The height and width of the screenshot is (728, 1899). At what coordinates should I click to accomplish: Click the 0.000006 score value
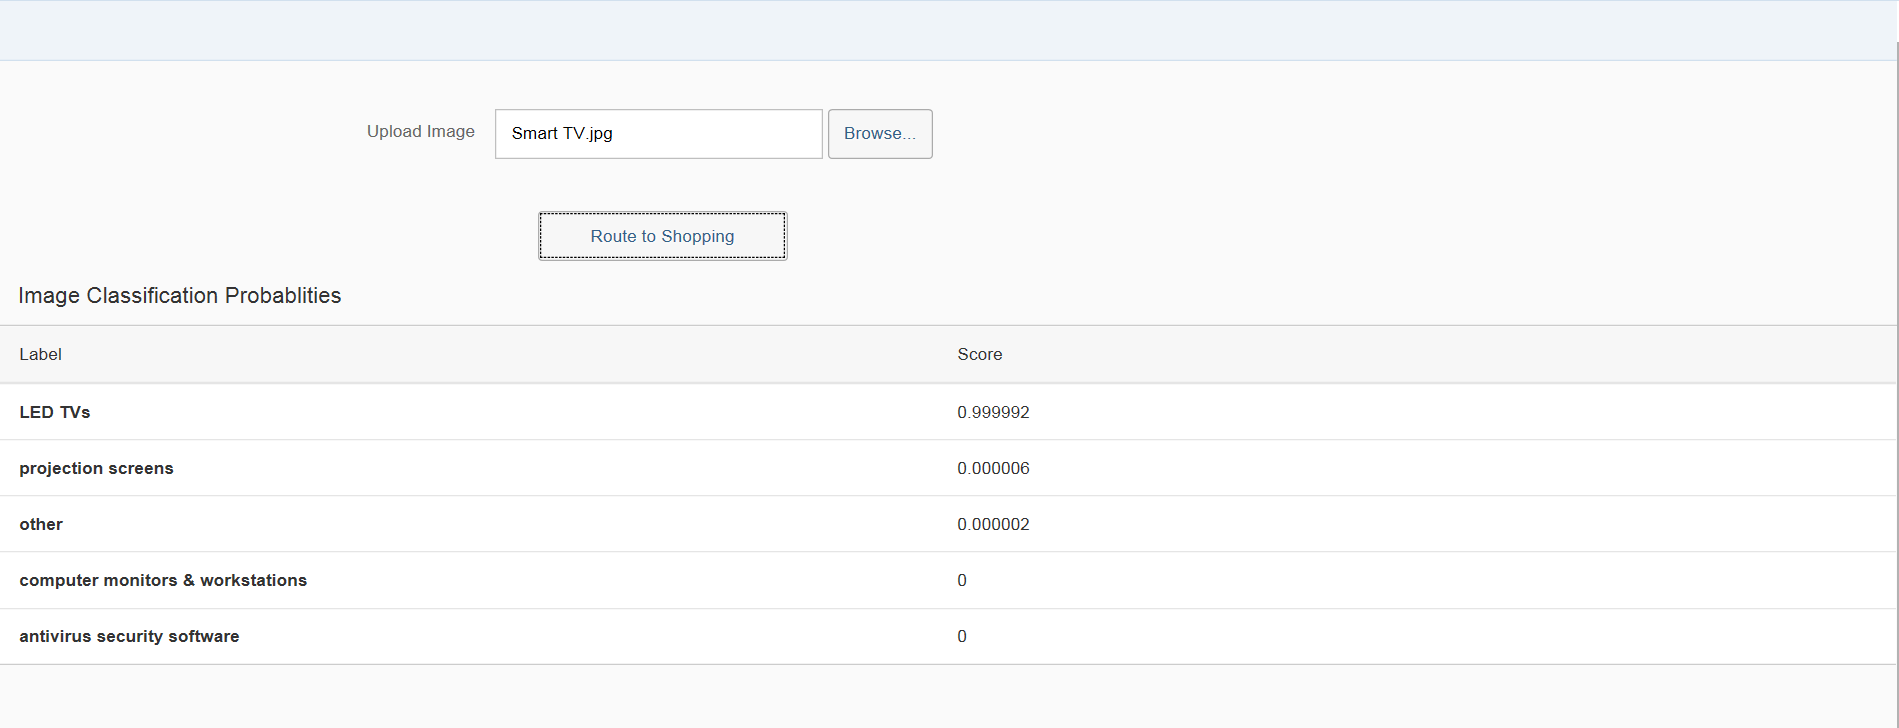coord(993,468)
